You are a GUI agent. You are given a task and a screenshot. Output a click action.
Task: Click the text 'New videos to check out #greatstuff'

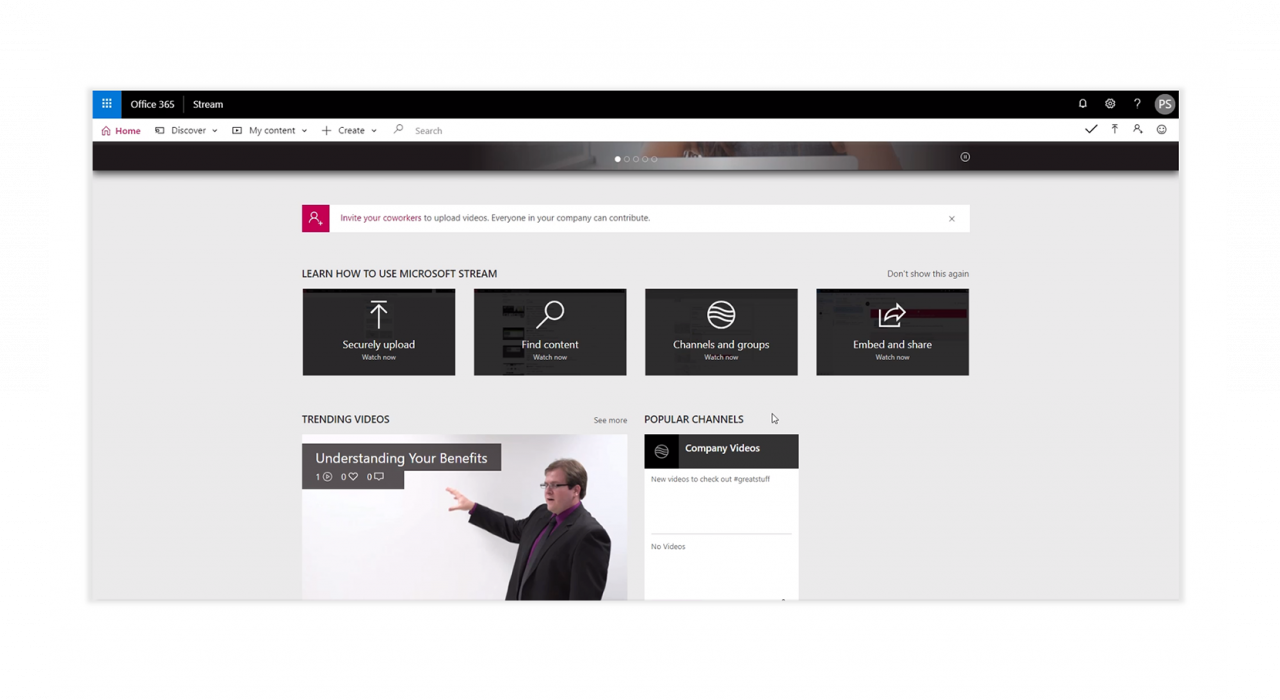point(710,479)
